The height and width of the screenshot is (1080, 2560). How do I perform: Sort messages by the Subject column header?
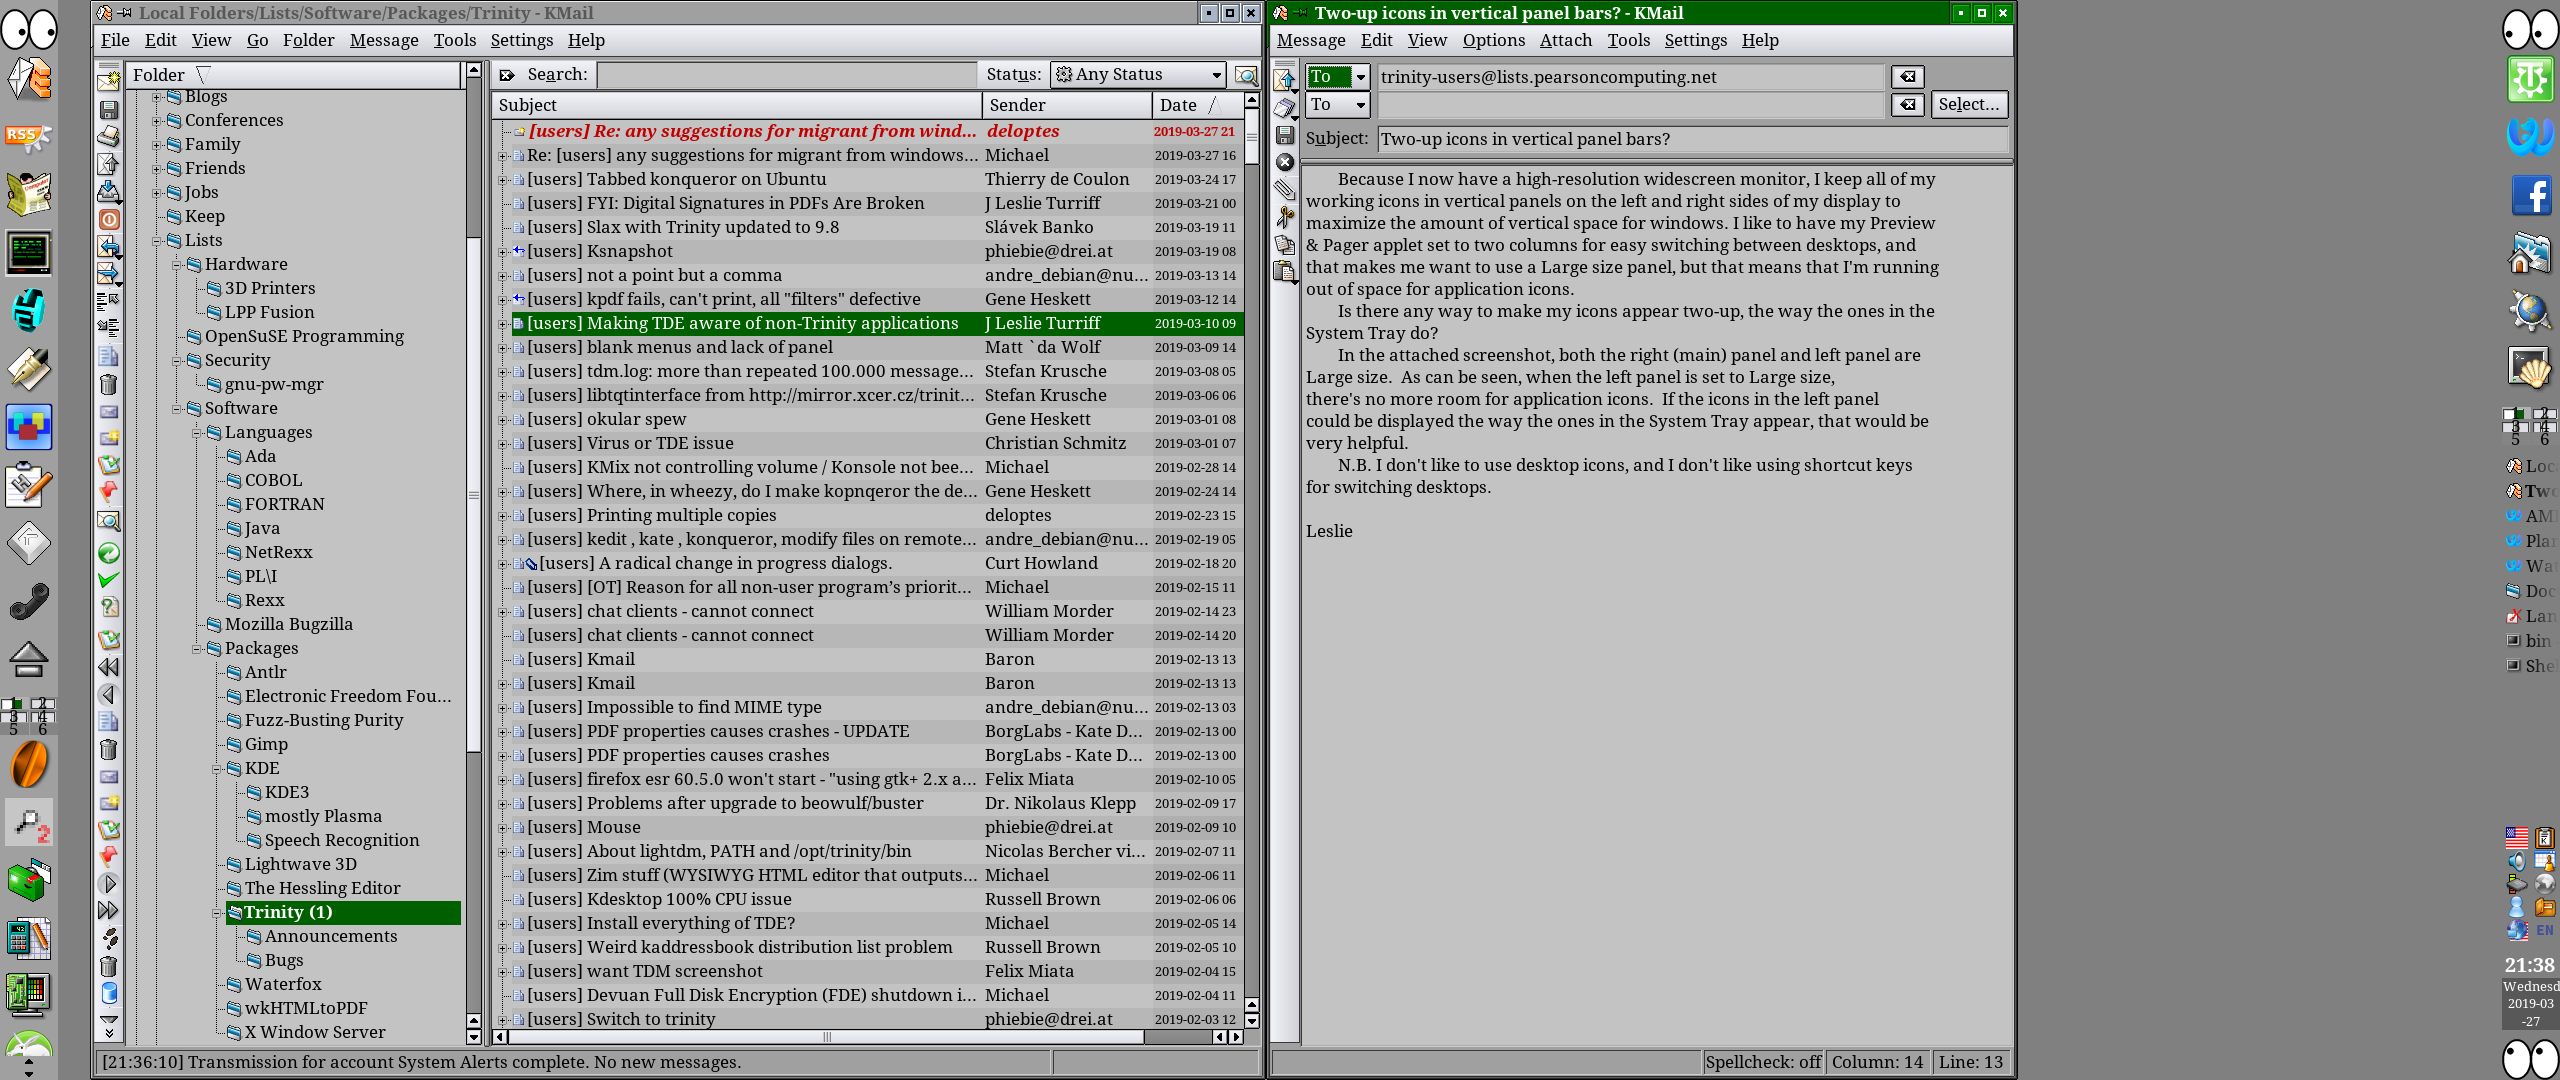click(737, 105)
